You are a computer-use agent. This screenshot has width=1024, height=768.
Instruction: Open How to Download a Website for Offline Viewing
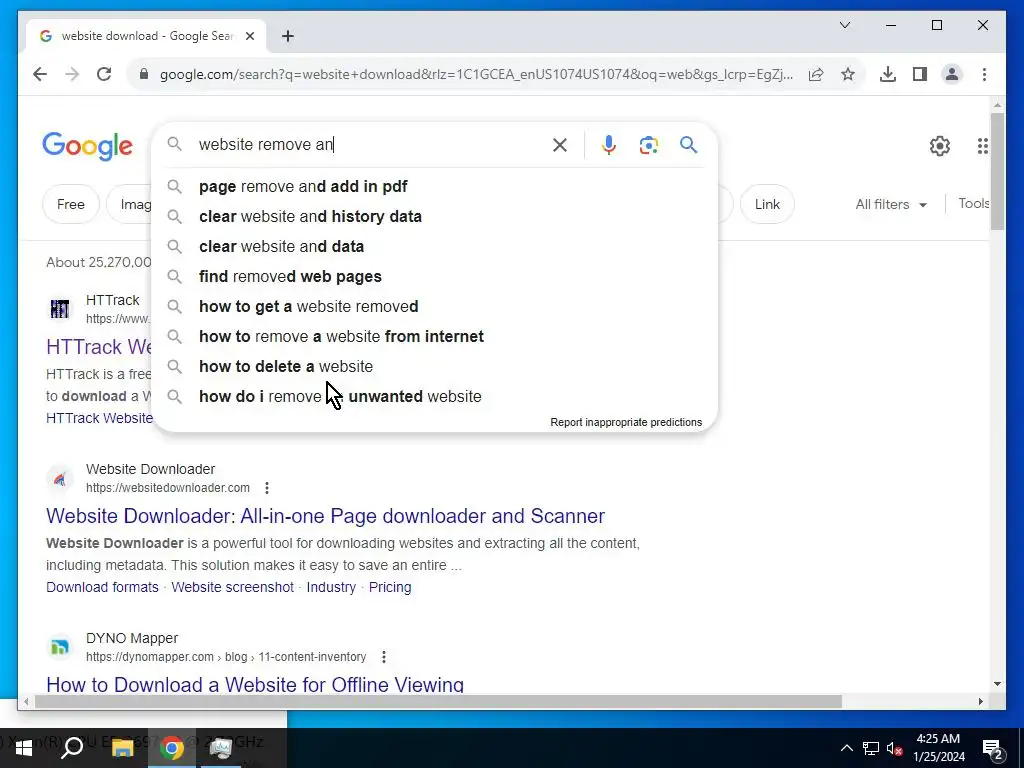pos(255,684)
